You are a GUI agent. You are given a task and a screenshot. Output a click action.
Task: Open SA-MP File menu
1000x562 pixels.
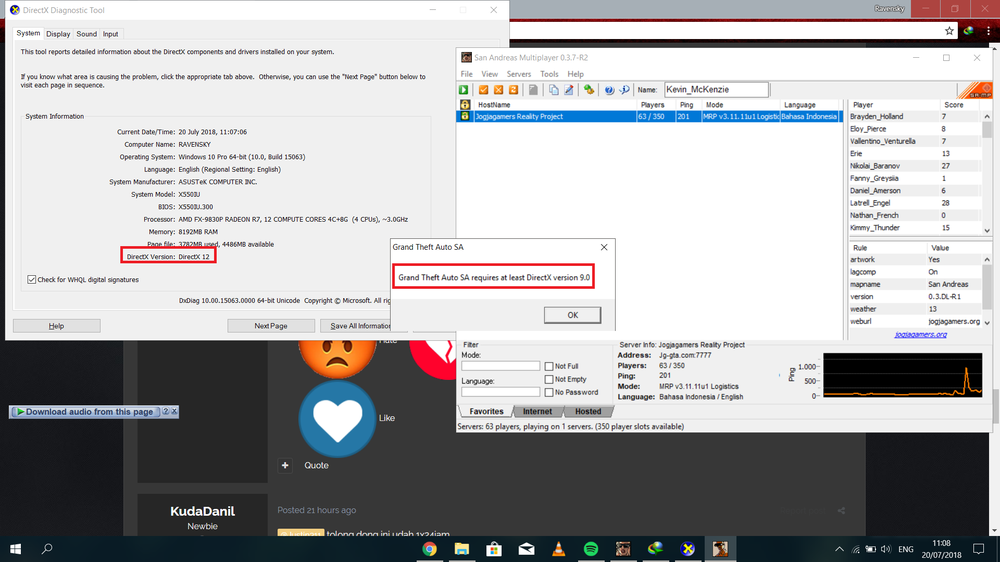coord(467,74)
